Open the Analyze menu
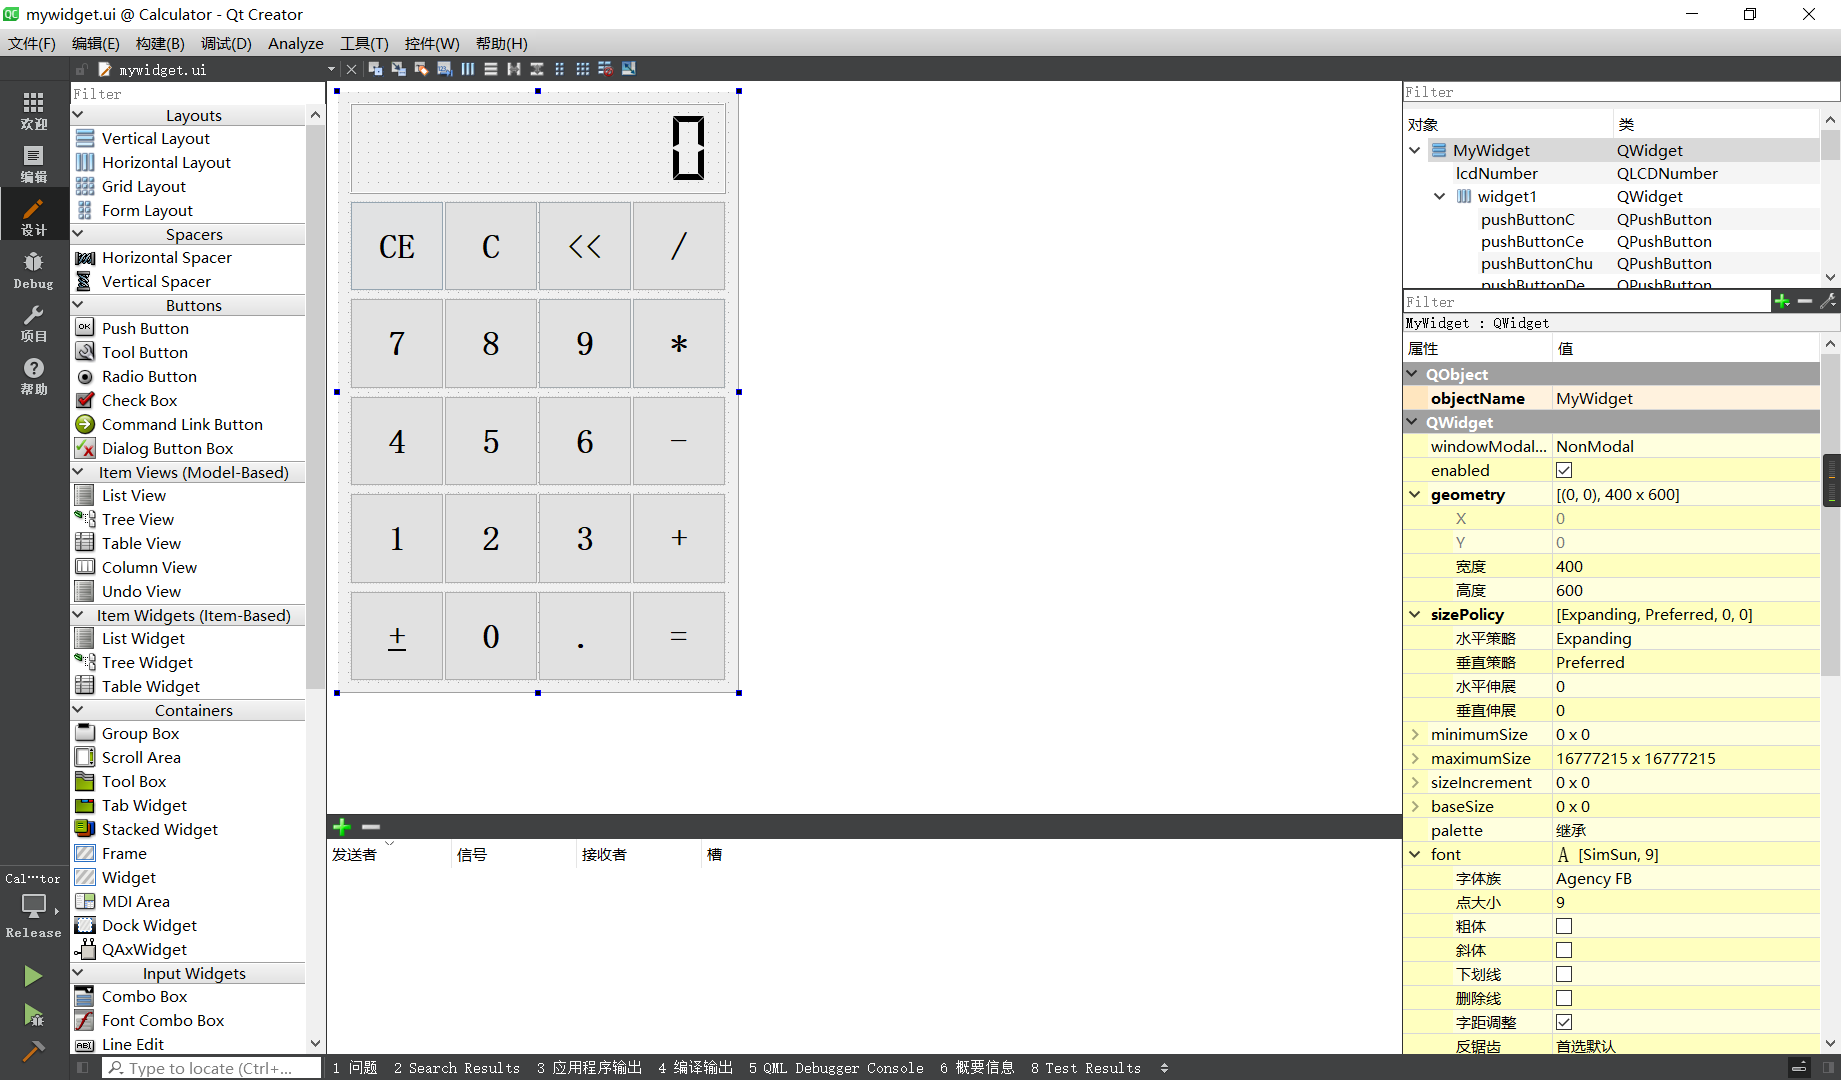Viewport: 1841px width, 1080px height. 296,43
